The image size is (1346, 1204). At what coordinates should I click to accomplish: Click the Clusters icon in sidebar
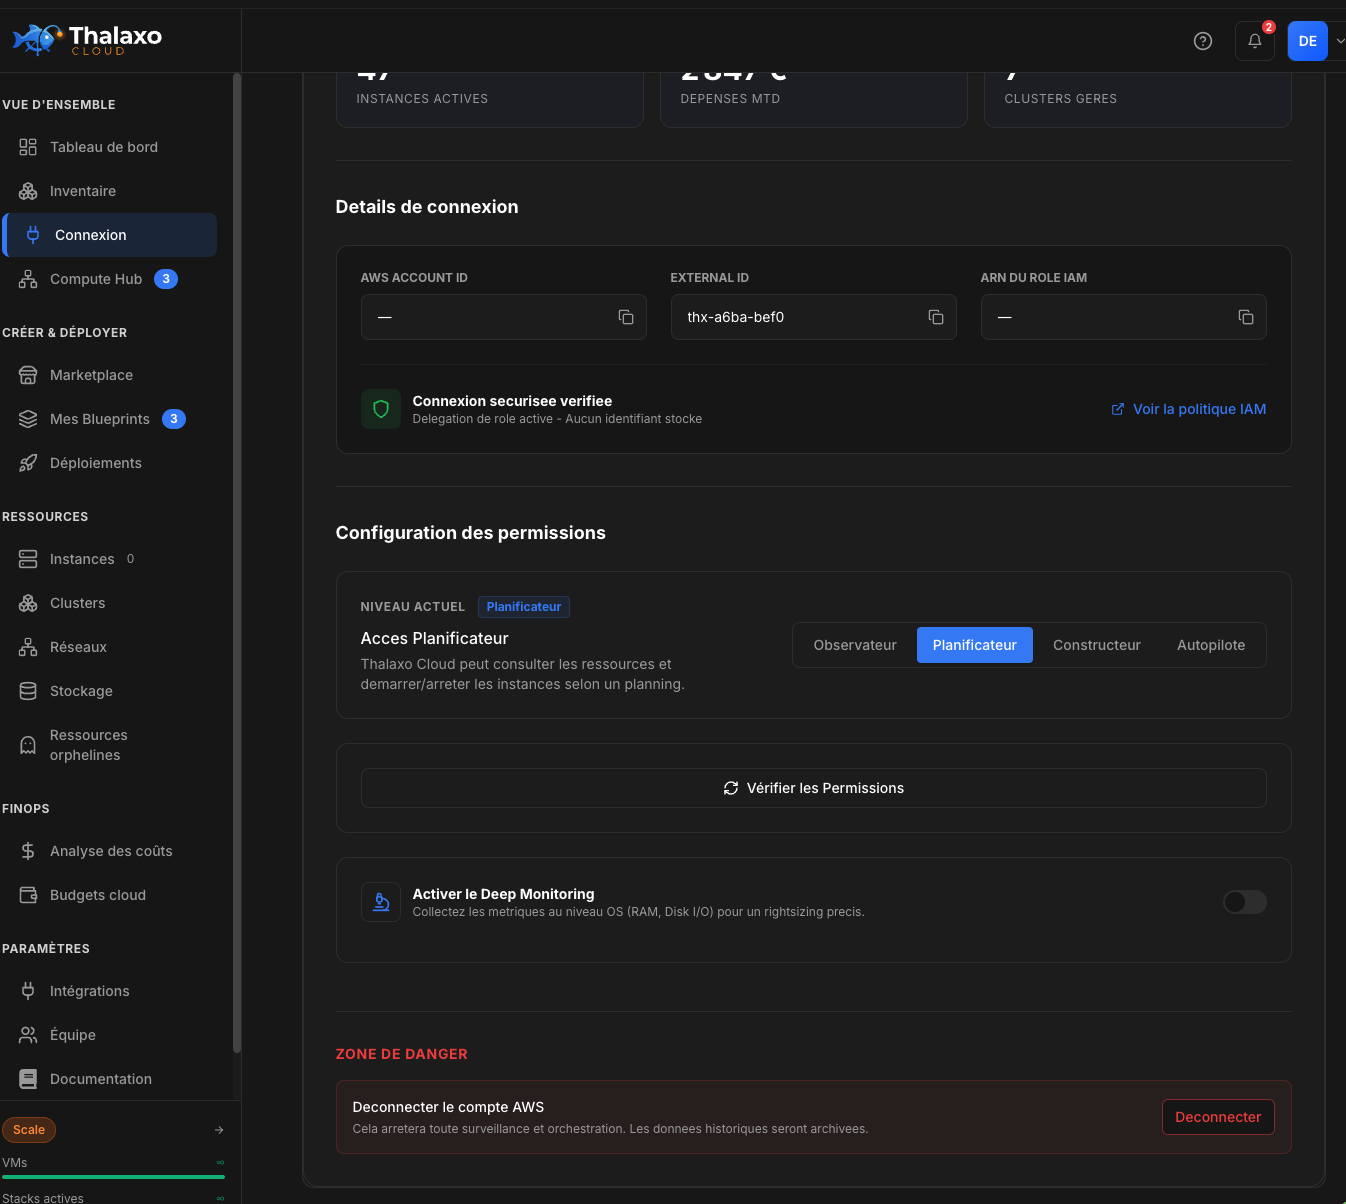pos(28,603)
